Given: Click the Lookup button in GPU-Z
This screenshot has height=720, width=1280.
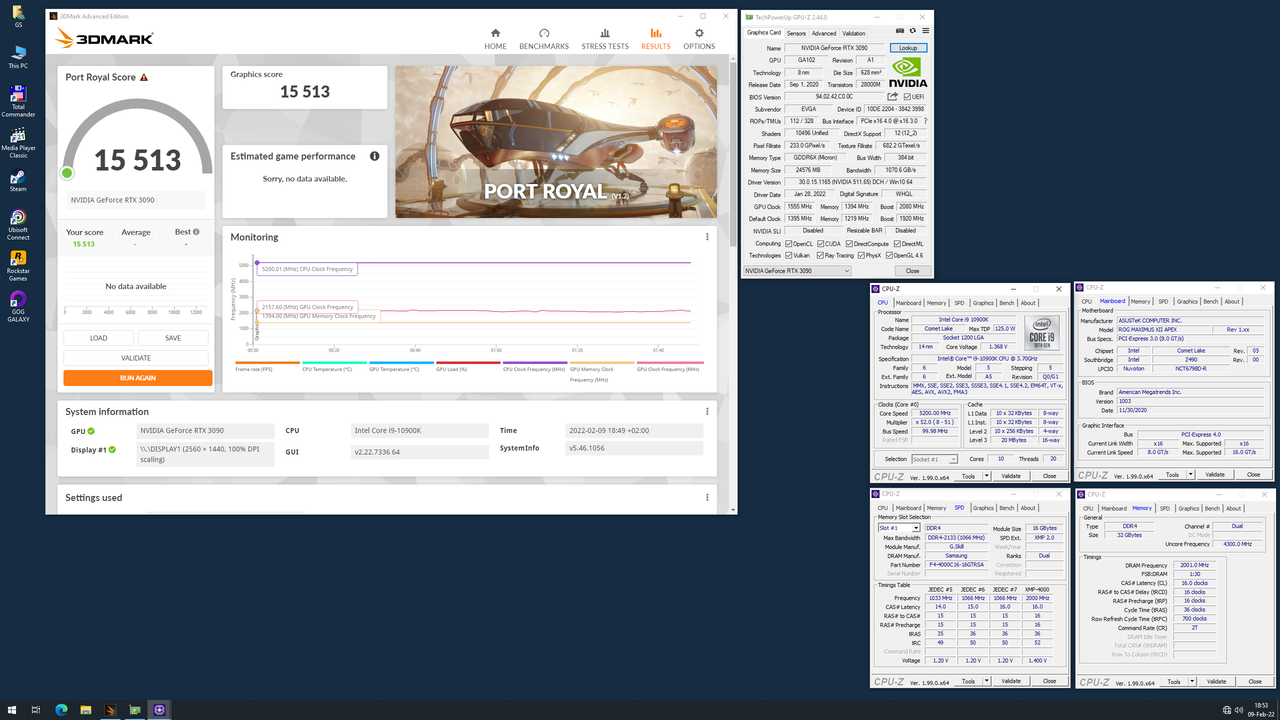Looking at the screenshot, I should point(908,48).
